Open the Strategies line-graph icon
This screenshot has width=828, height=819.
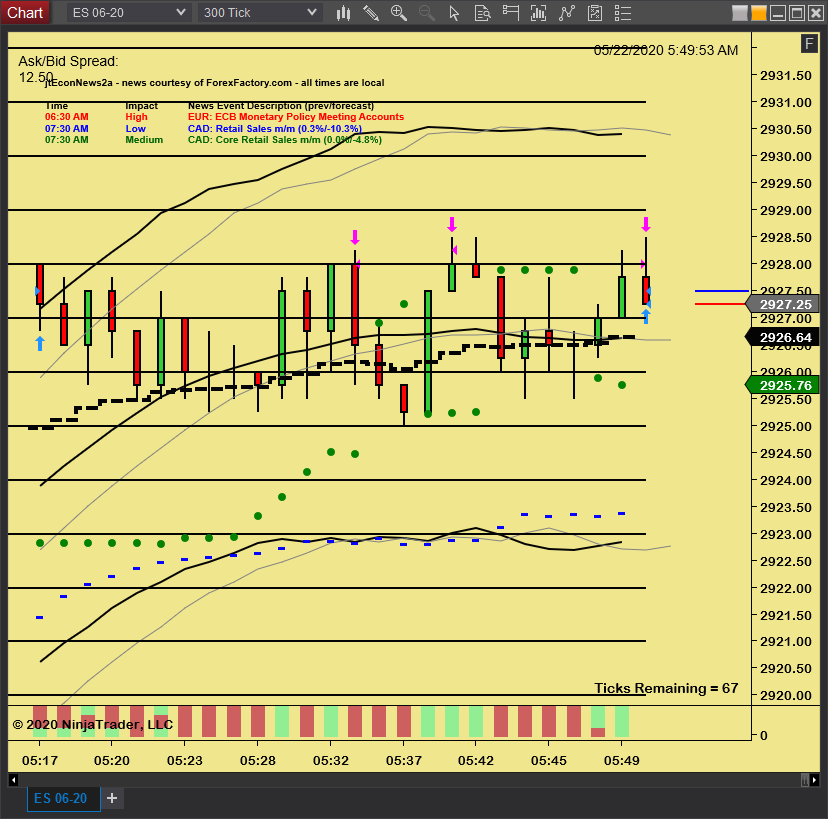click(567, 13)
